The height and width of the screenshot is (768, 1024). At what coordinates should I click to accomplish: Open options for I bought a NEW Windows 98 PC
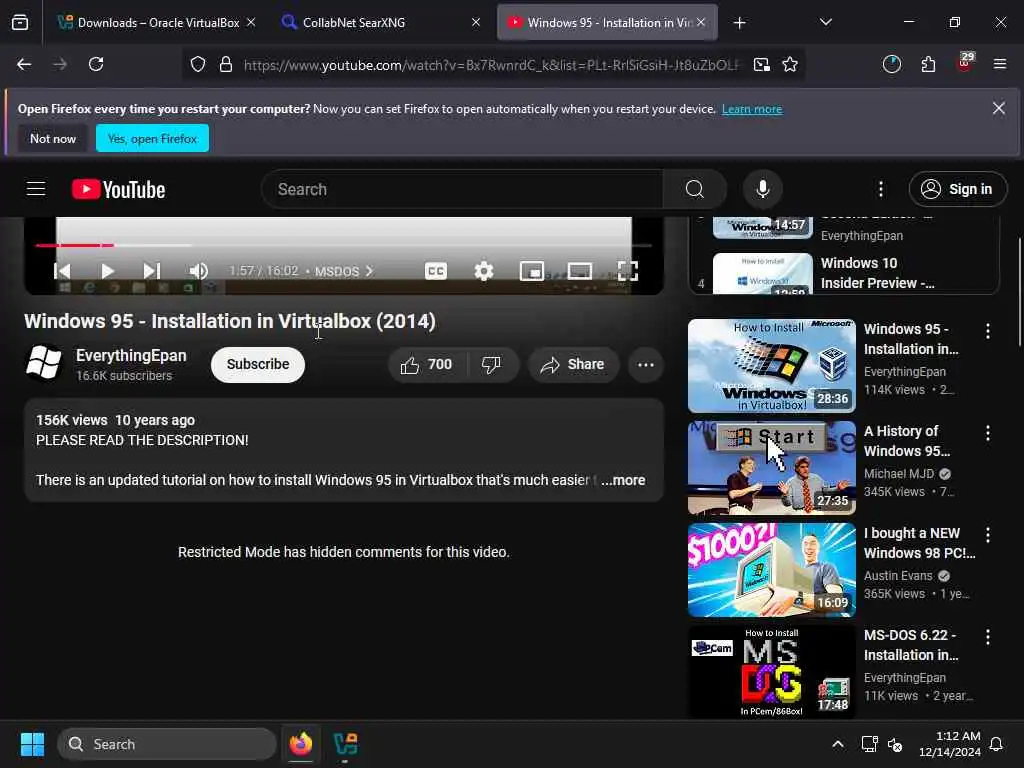click(x=987, y=535)
